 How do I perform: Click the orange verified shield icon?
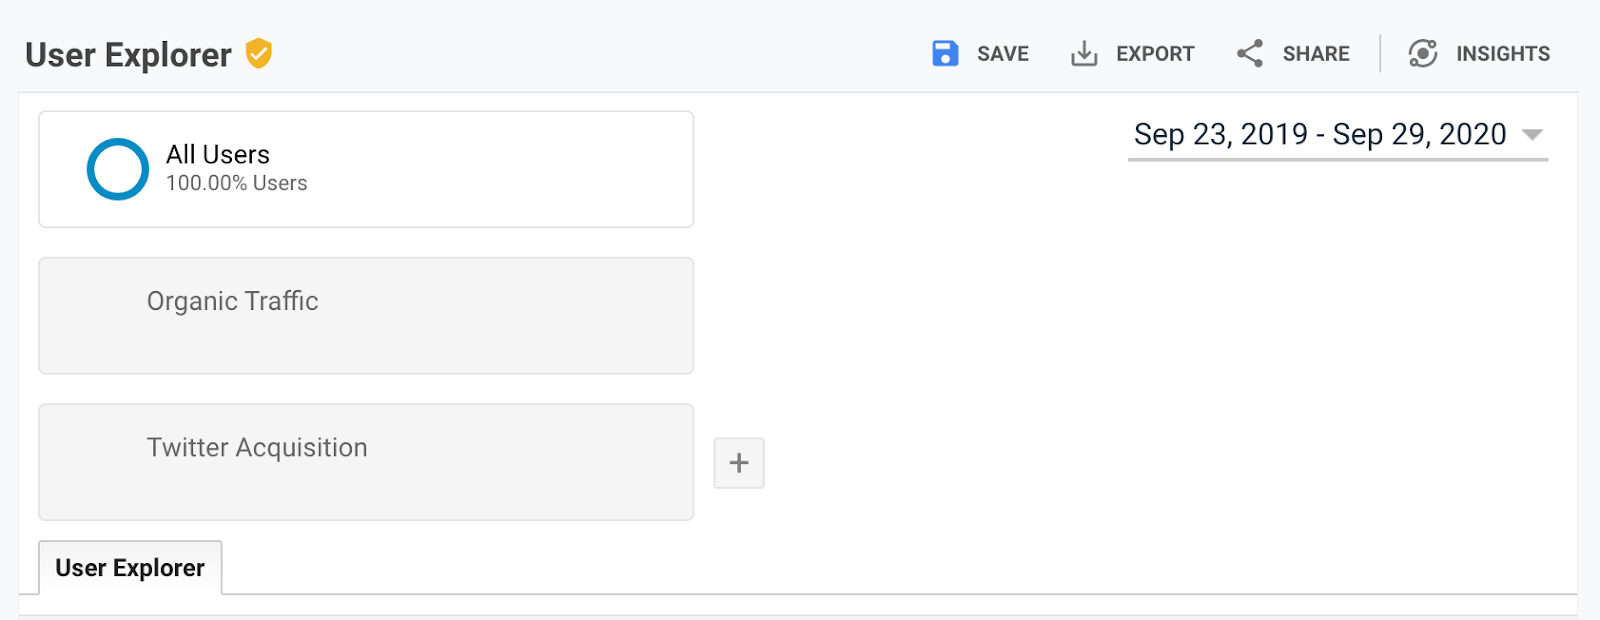[x=259, y=53]
